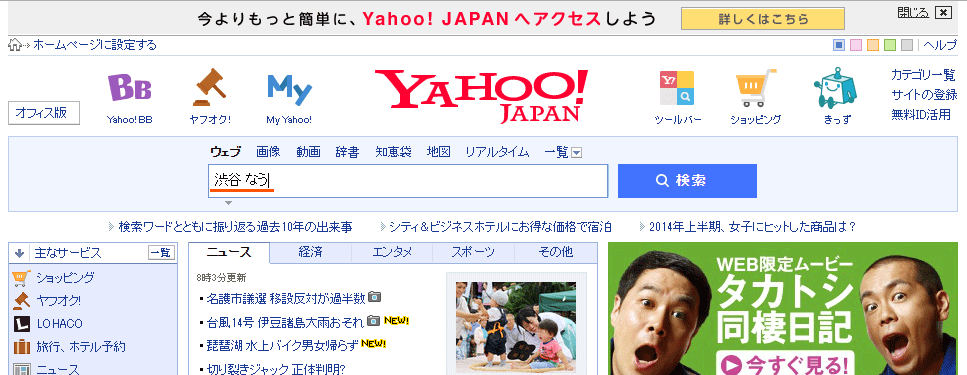
Task: Open LOHACO in the services sidebar
Action: (x=59, y=324)
